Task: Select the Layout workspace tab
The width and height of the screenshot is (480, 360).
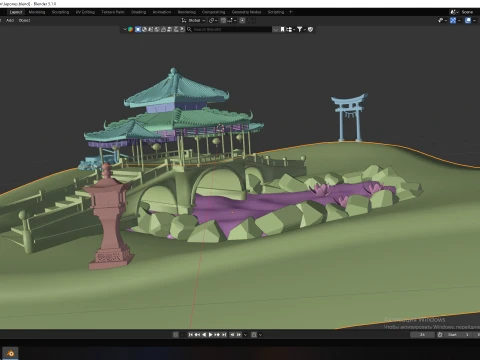Action: point(16,12)
